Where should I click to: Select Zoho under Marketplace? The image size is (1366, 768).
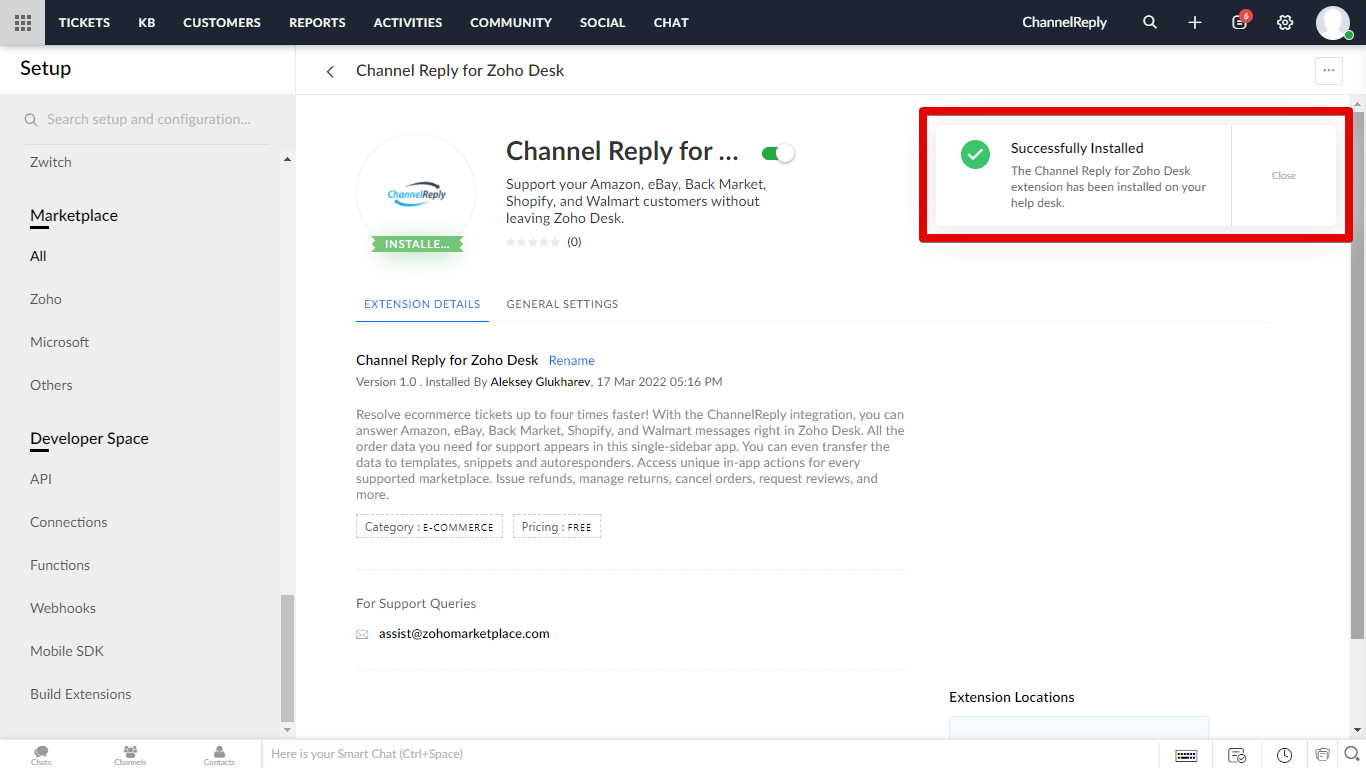click(46, 299)
